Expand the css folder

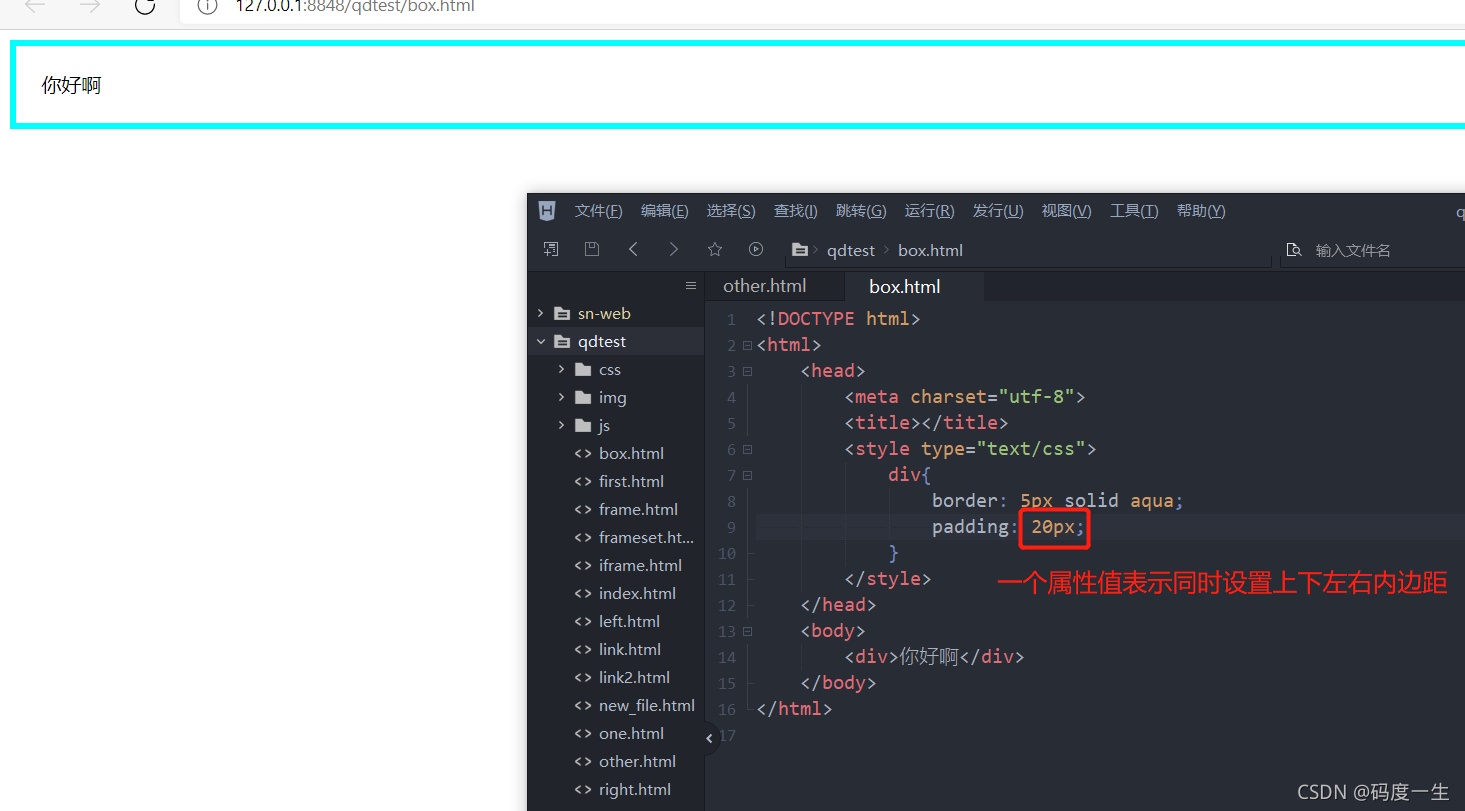562,369
